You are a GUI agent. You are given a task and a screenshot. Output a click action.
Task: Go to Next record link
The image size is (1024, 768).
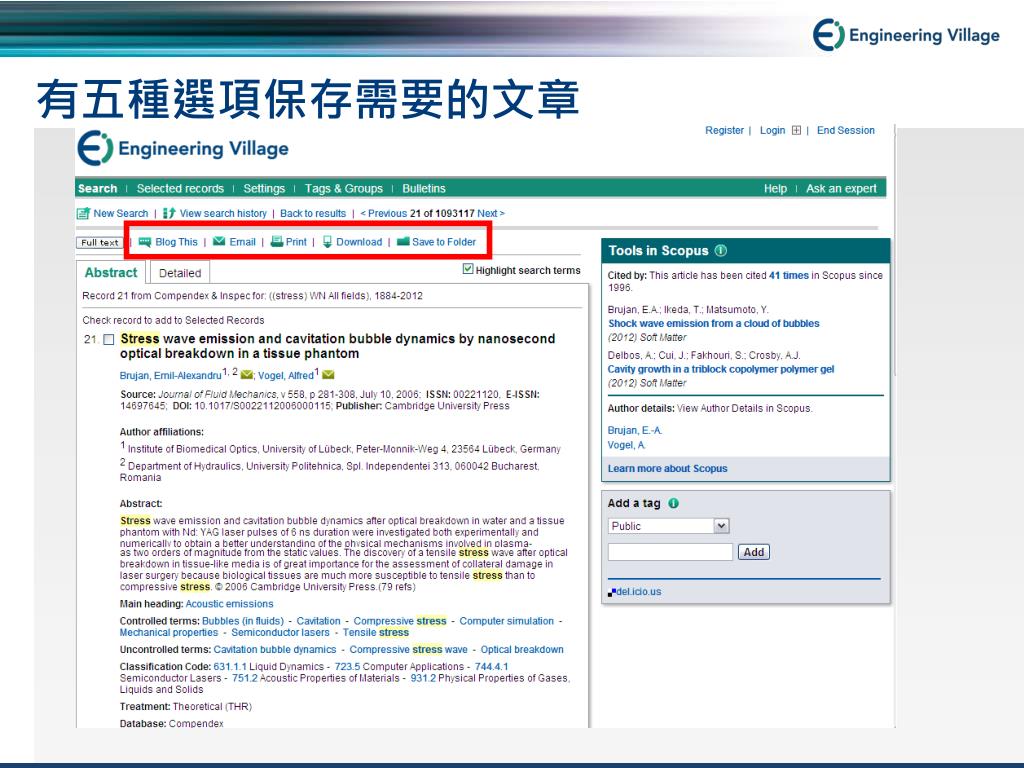coord(491,214)
